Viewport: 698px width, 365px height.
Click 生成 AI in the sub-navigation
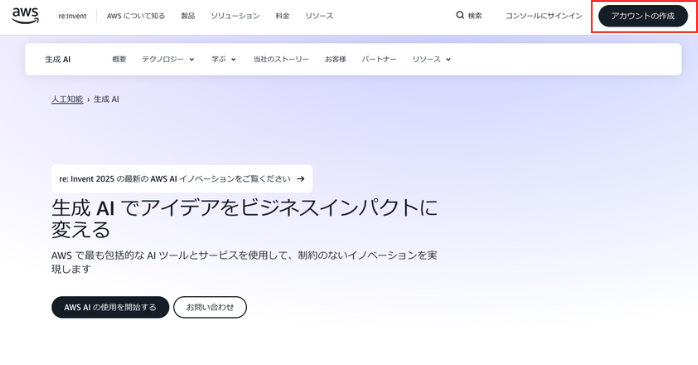click(58, 59)
